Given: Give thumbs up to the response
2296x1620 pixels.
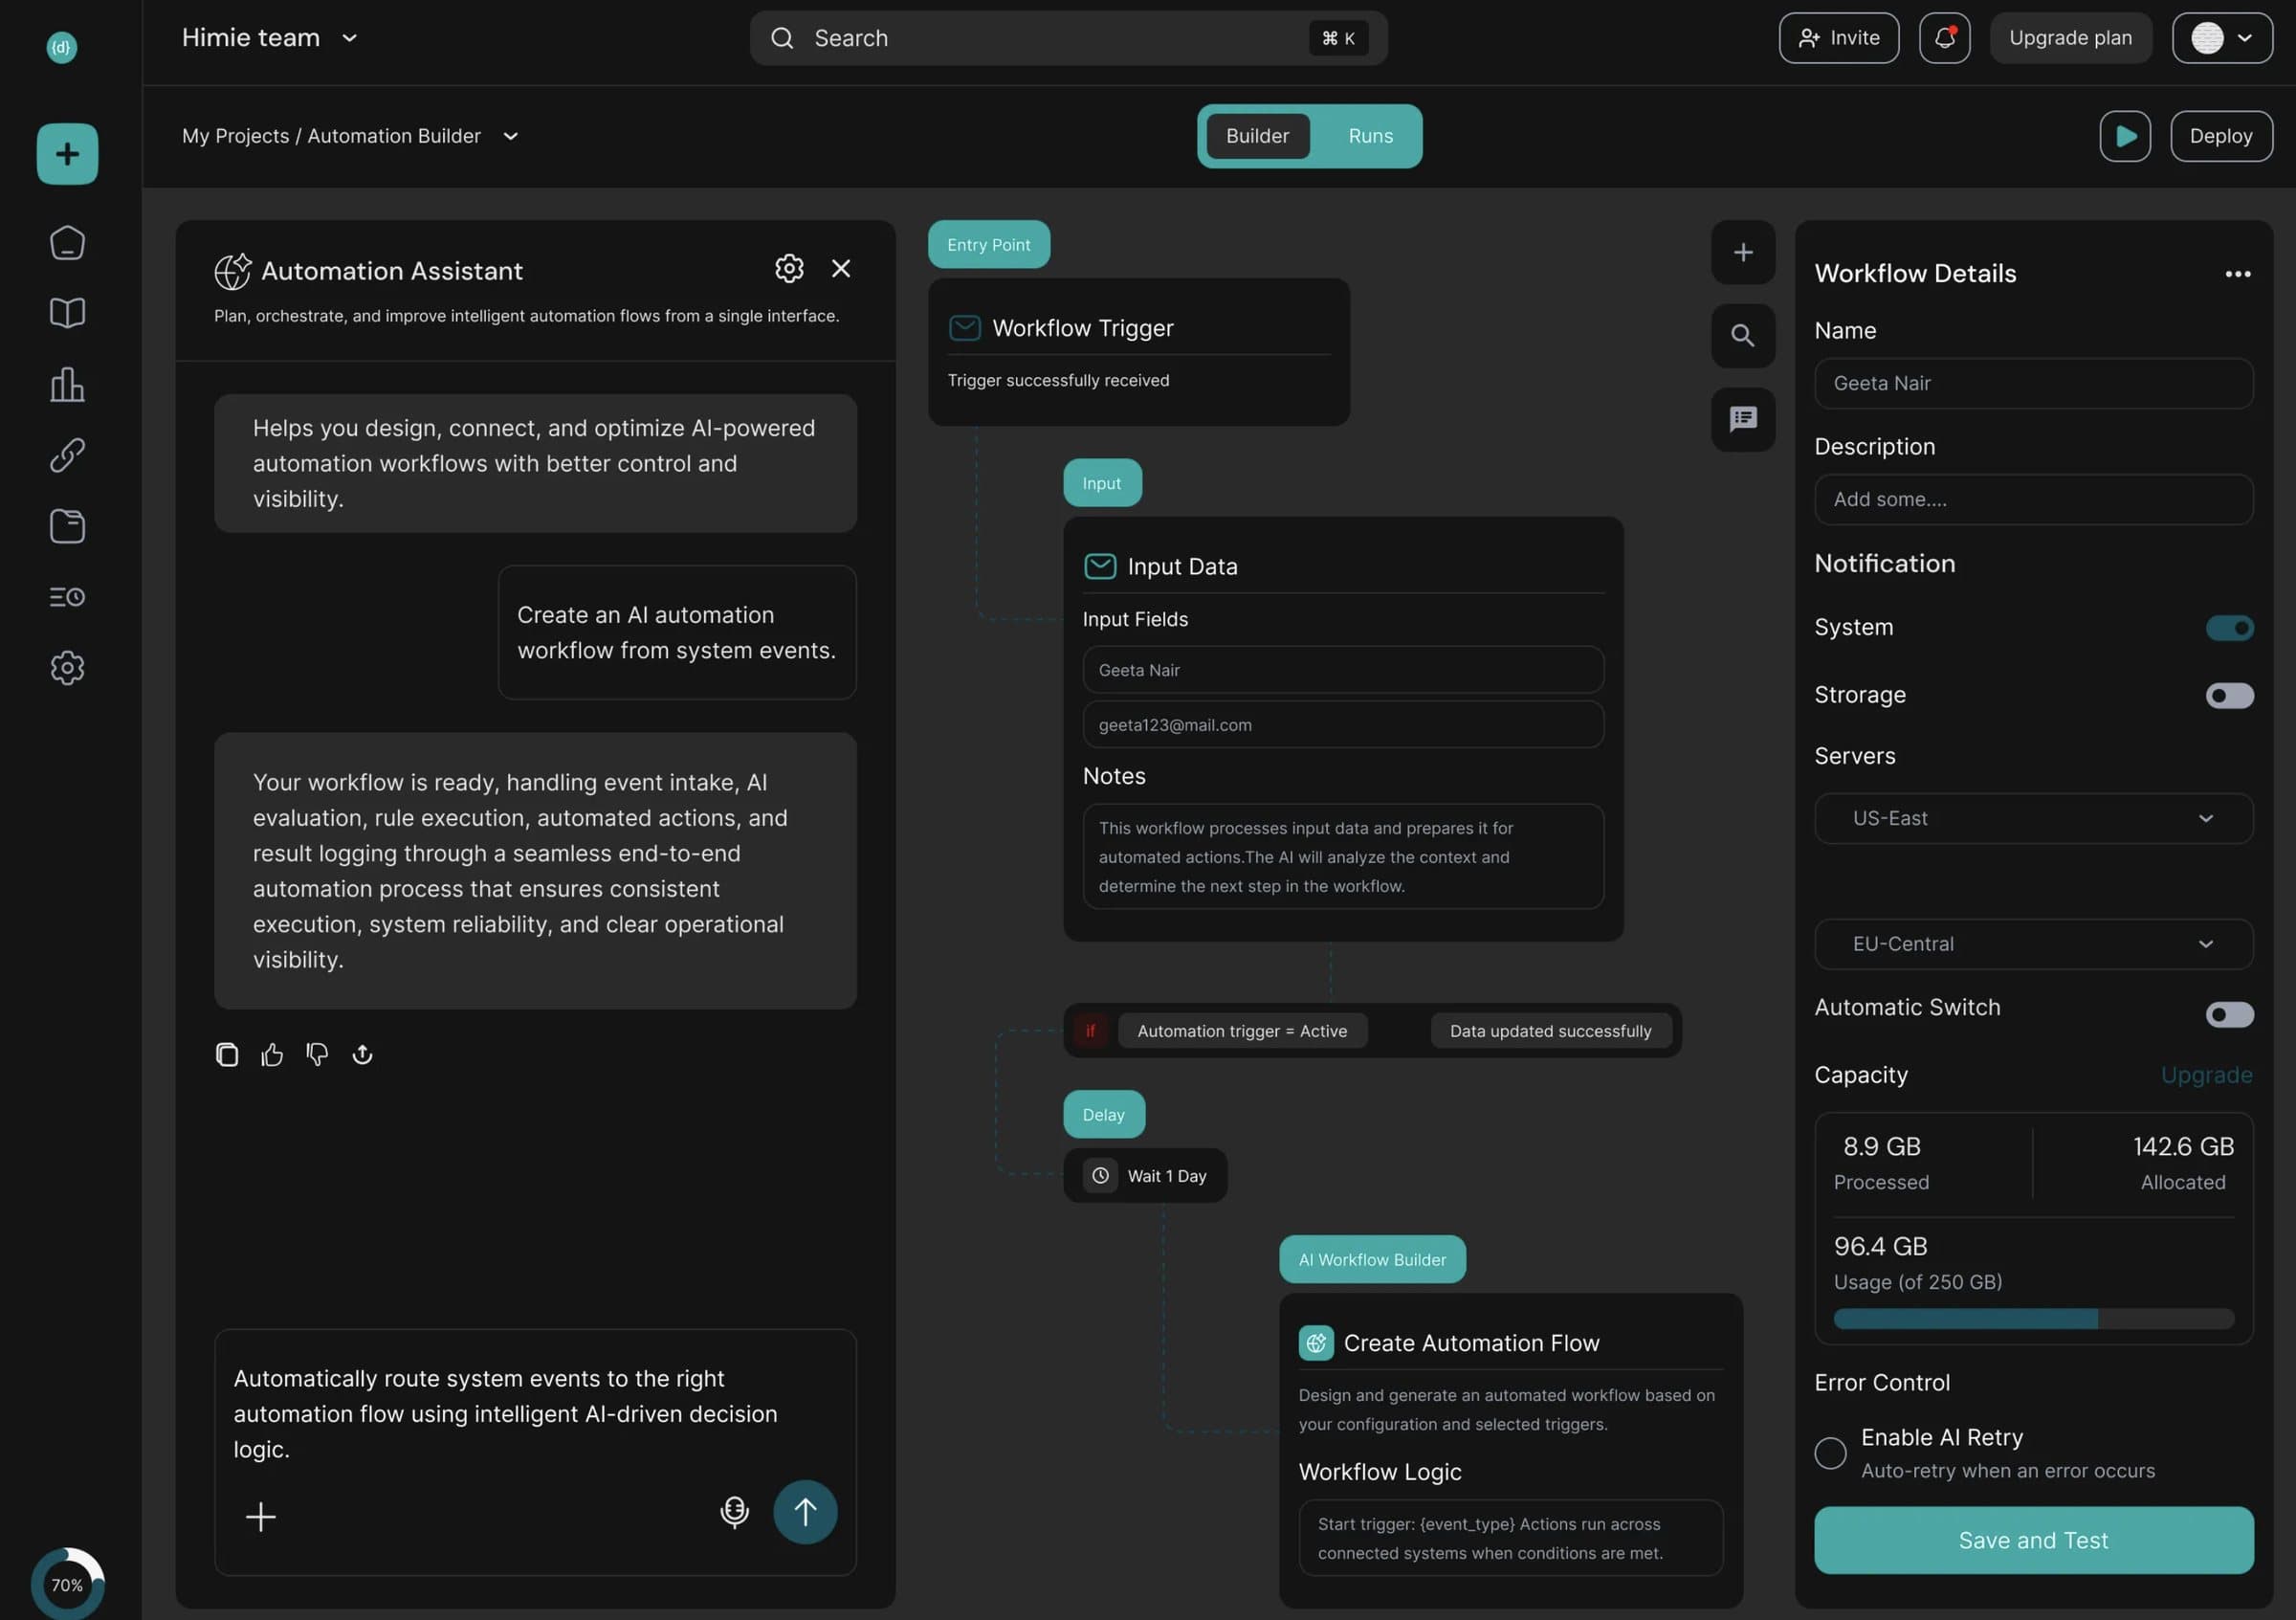Looking at the screenshot, I should [272, 1054].
